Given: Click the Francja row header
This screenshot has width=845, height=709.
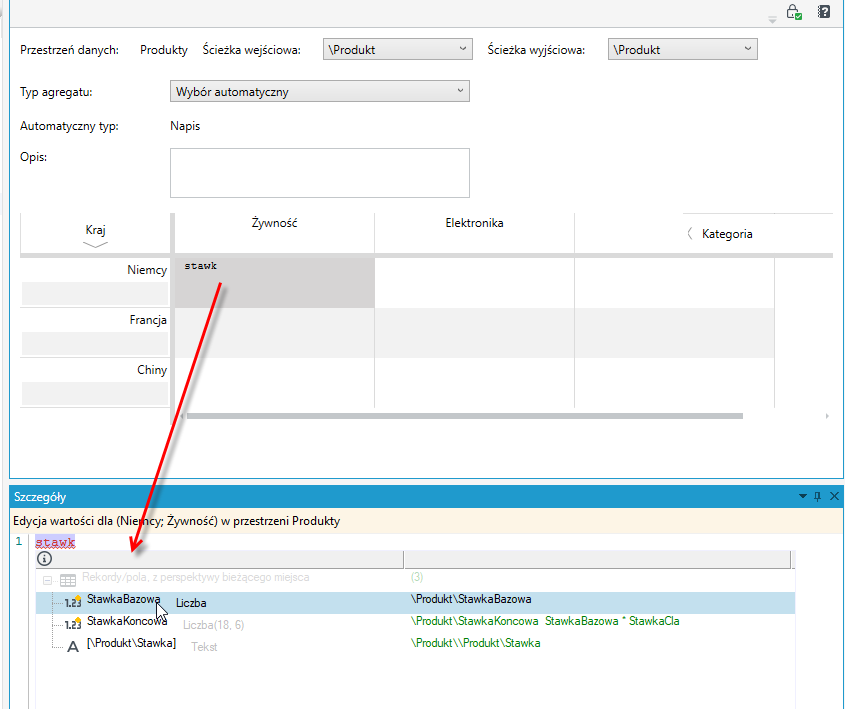Looking at the screenshot, I should [148, 320].
